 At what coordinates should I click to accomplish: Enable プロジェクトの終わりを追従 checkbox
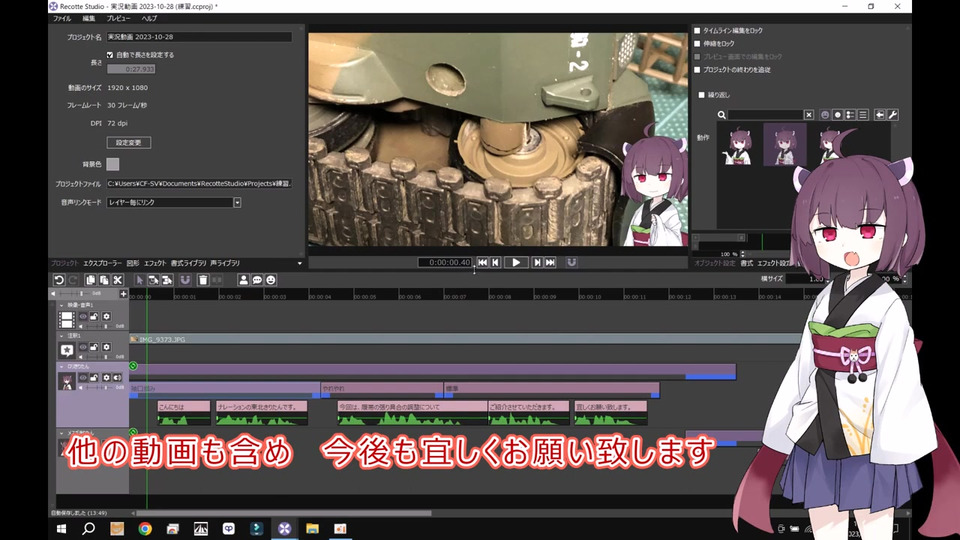[x=697, y=70]
